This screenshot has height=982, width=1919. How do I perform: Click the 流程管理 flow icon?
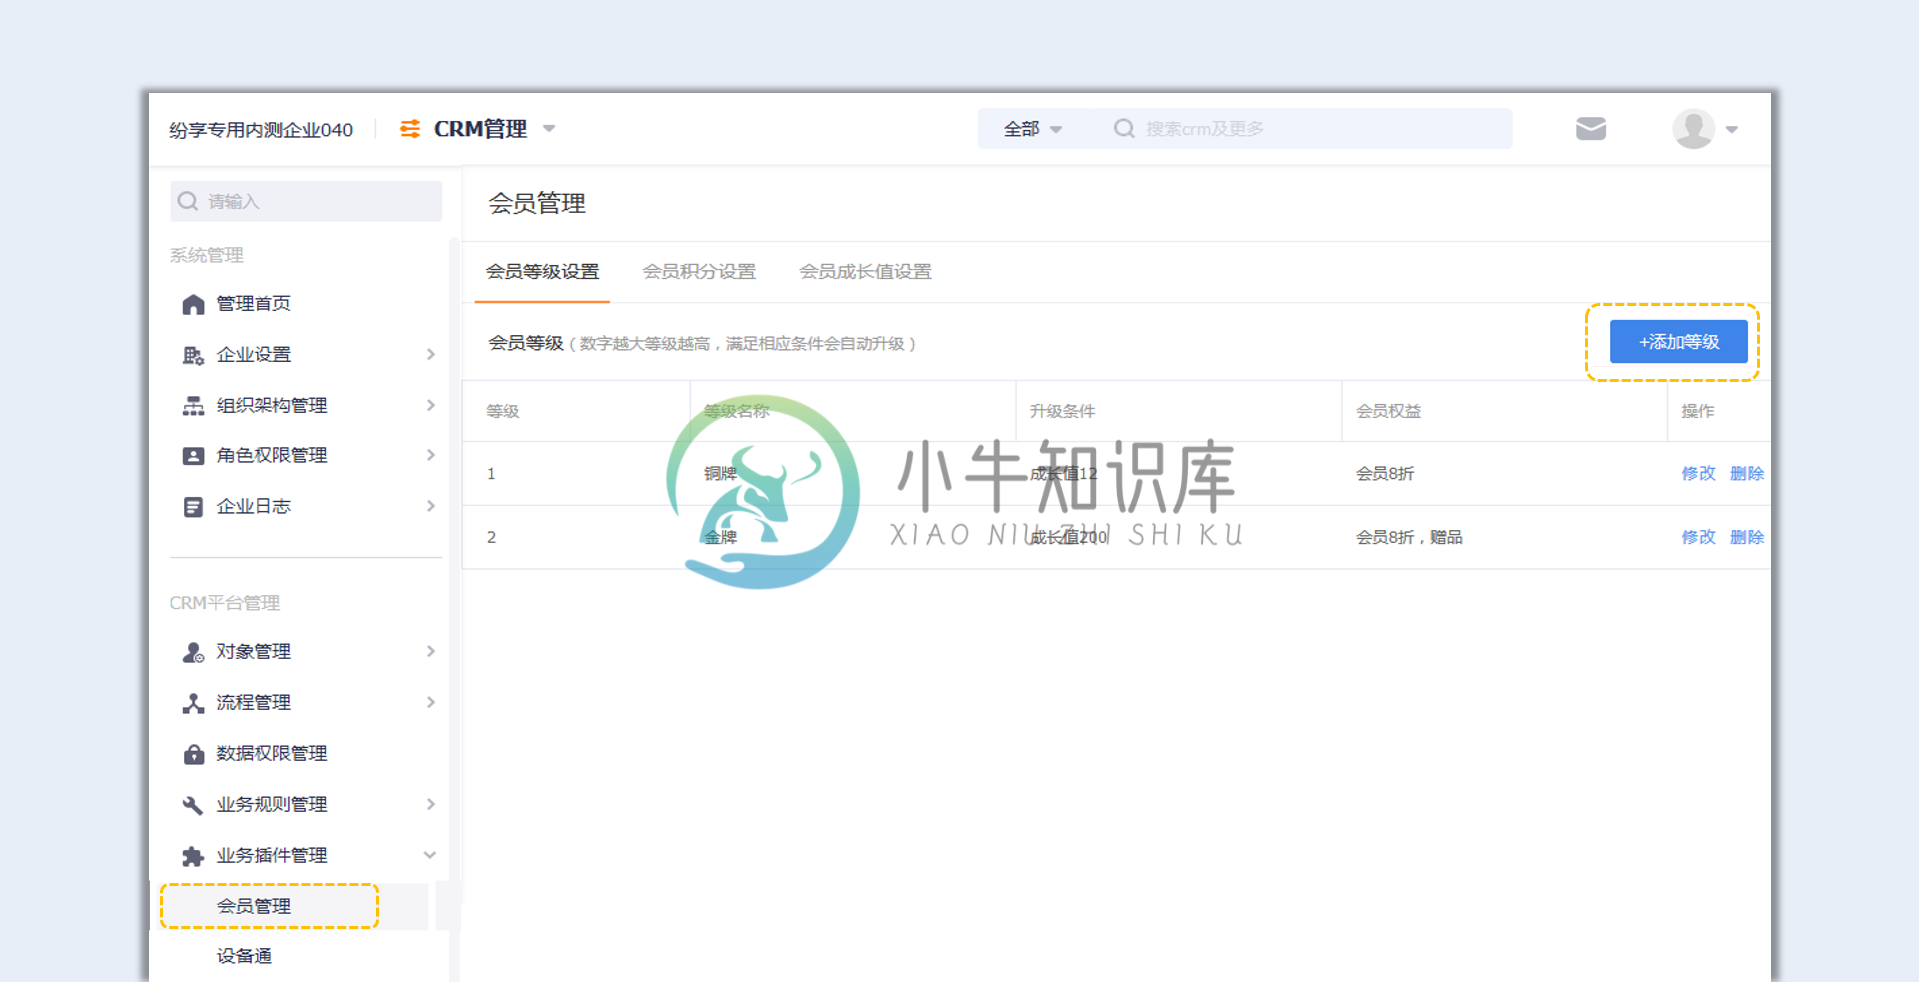point(193,703)
